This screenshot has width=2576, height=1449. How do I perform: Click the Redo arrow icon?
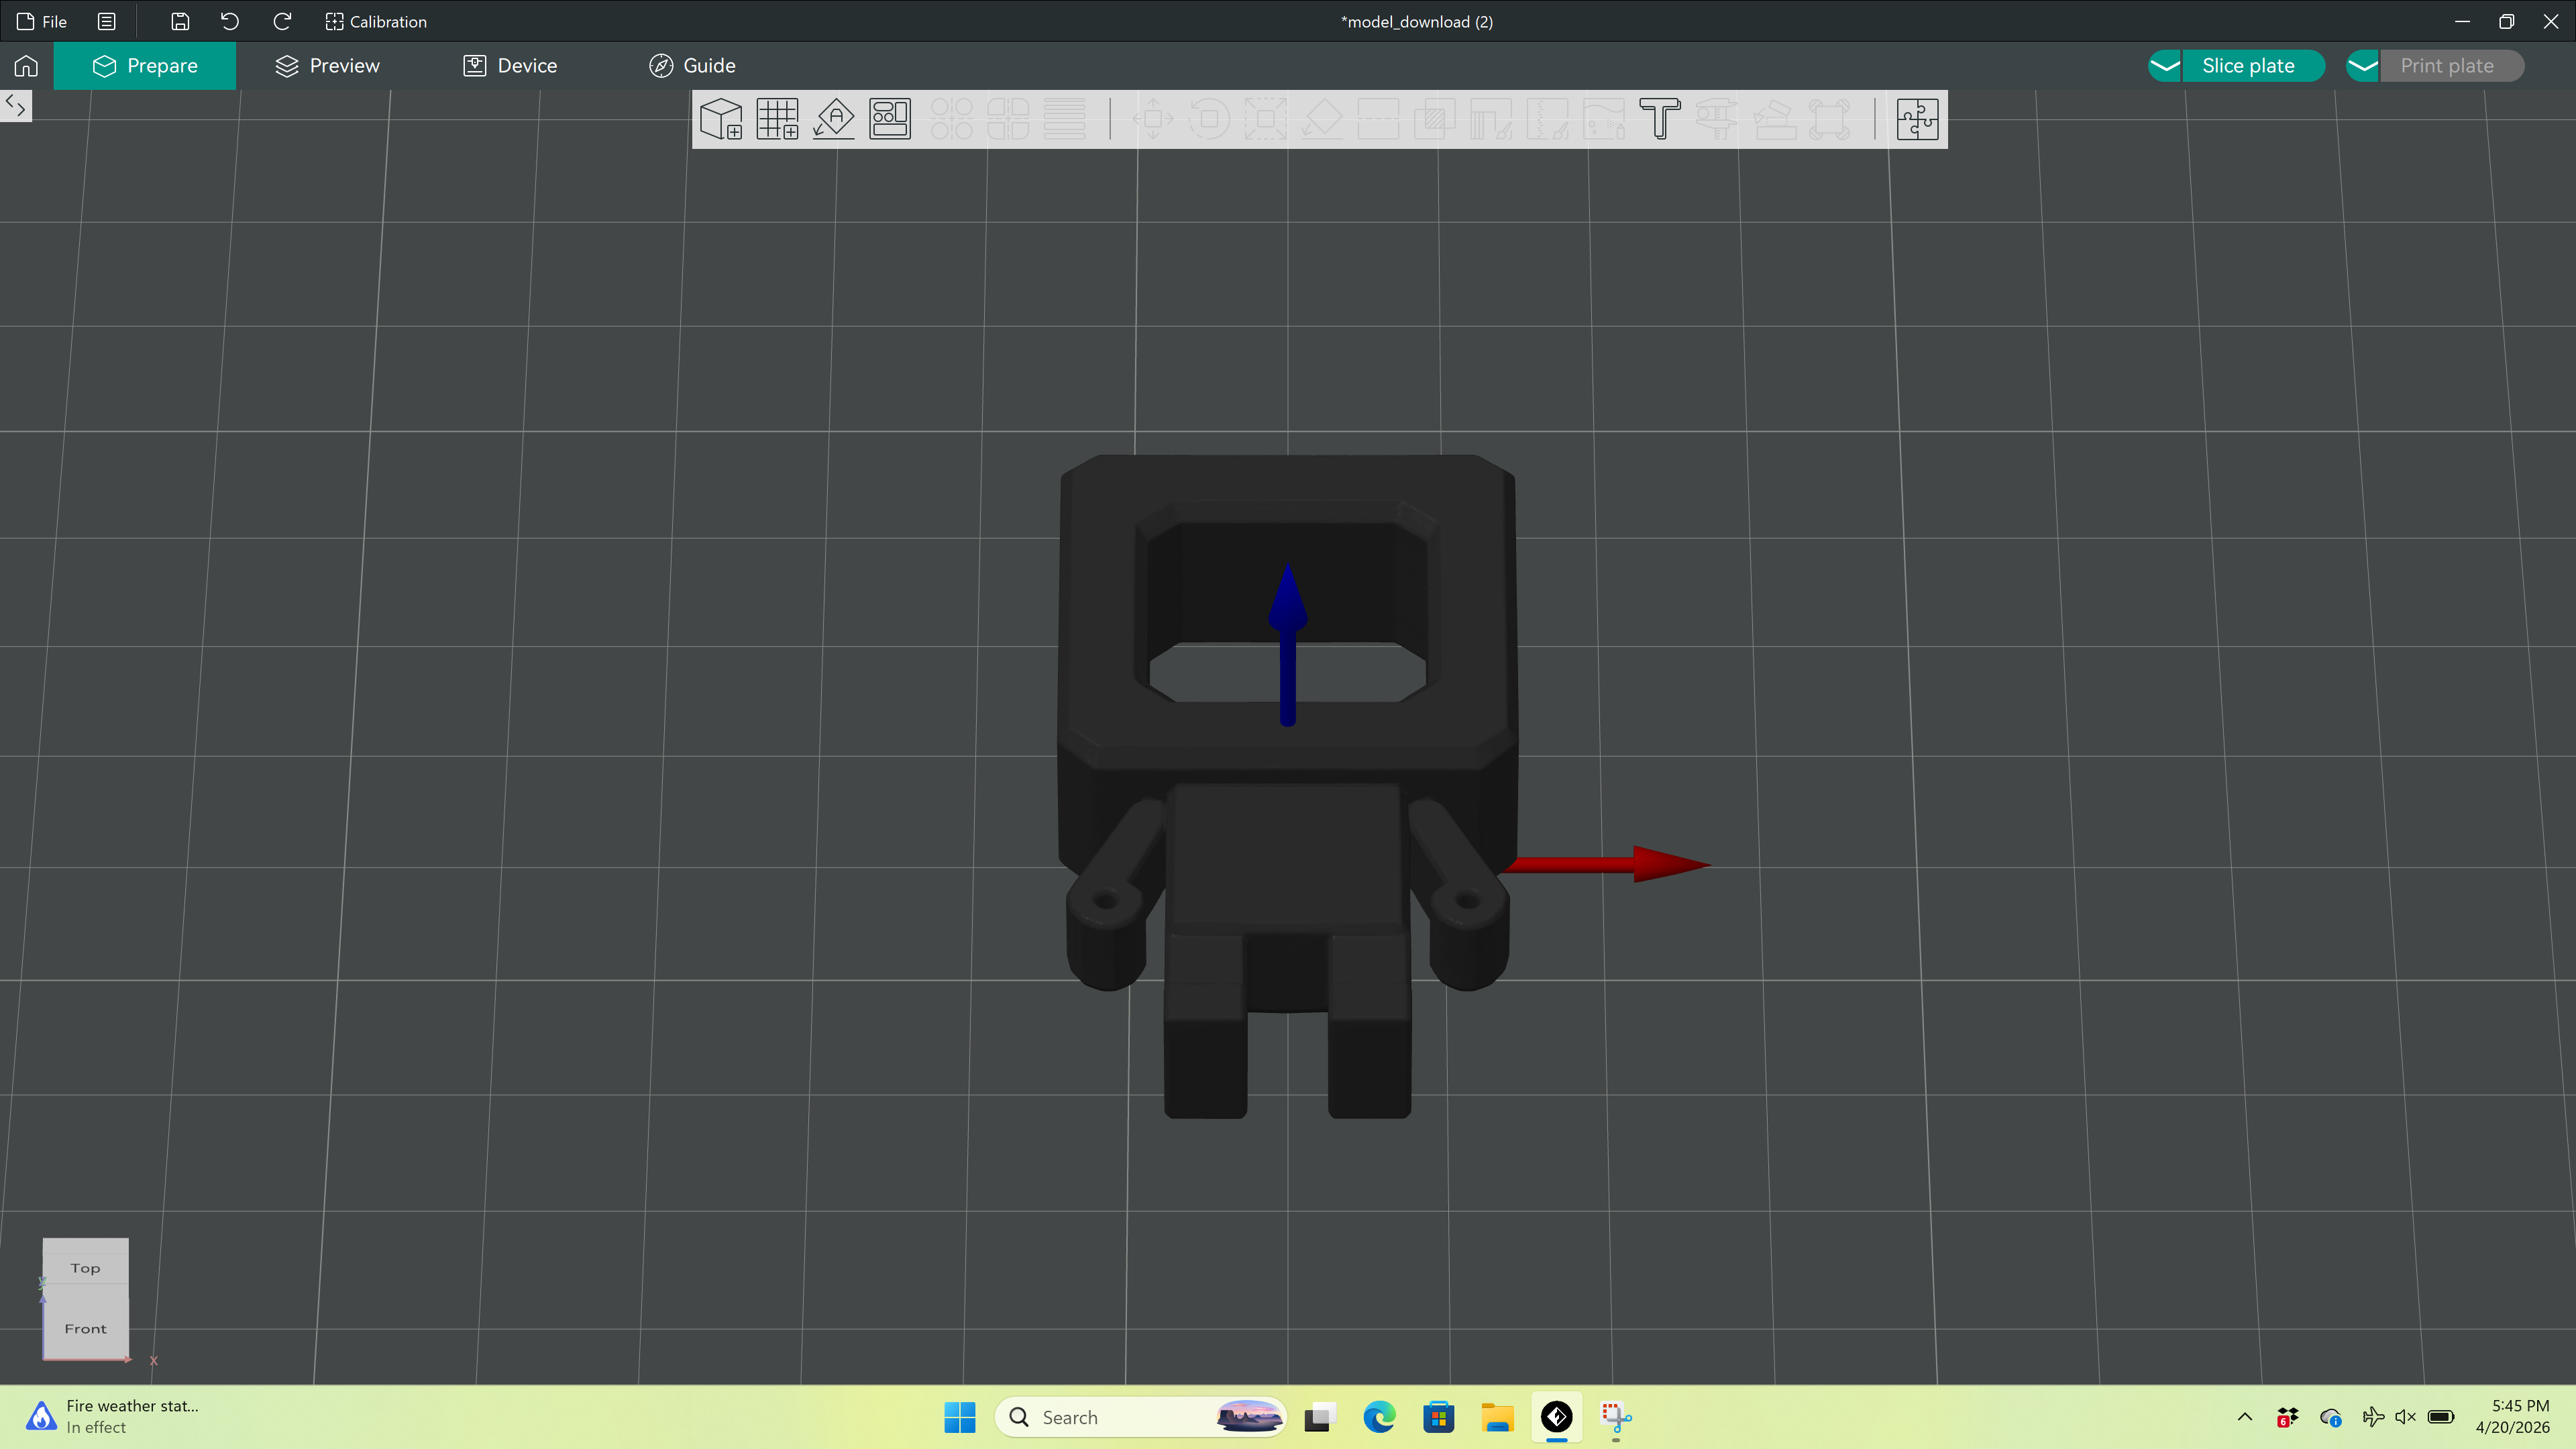(282, 21)
